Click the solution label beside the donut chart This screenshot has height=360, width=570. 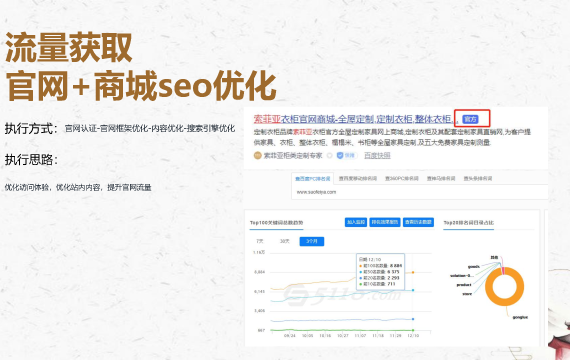(x=462, y=276)
